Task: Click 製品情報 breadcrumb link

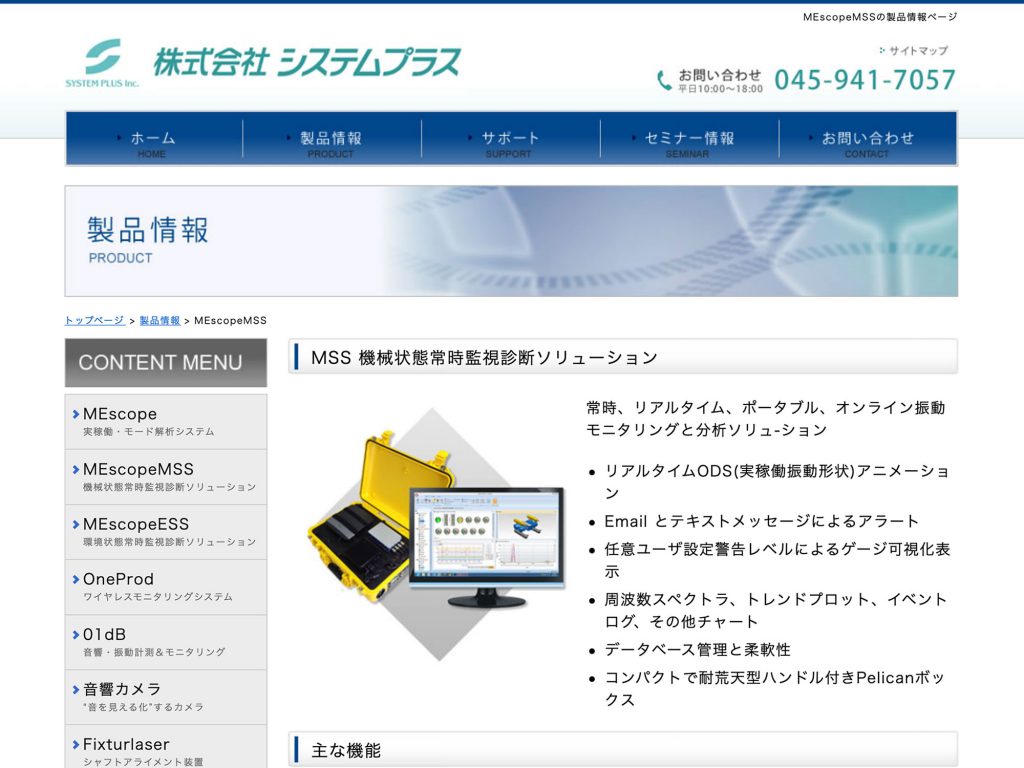Action: point(159,320)
